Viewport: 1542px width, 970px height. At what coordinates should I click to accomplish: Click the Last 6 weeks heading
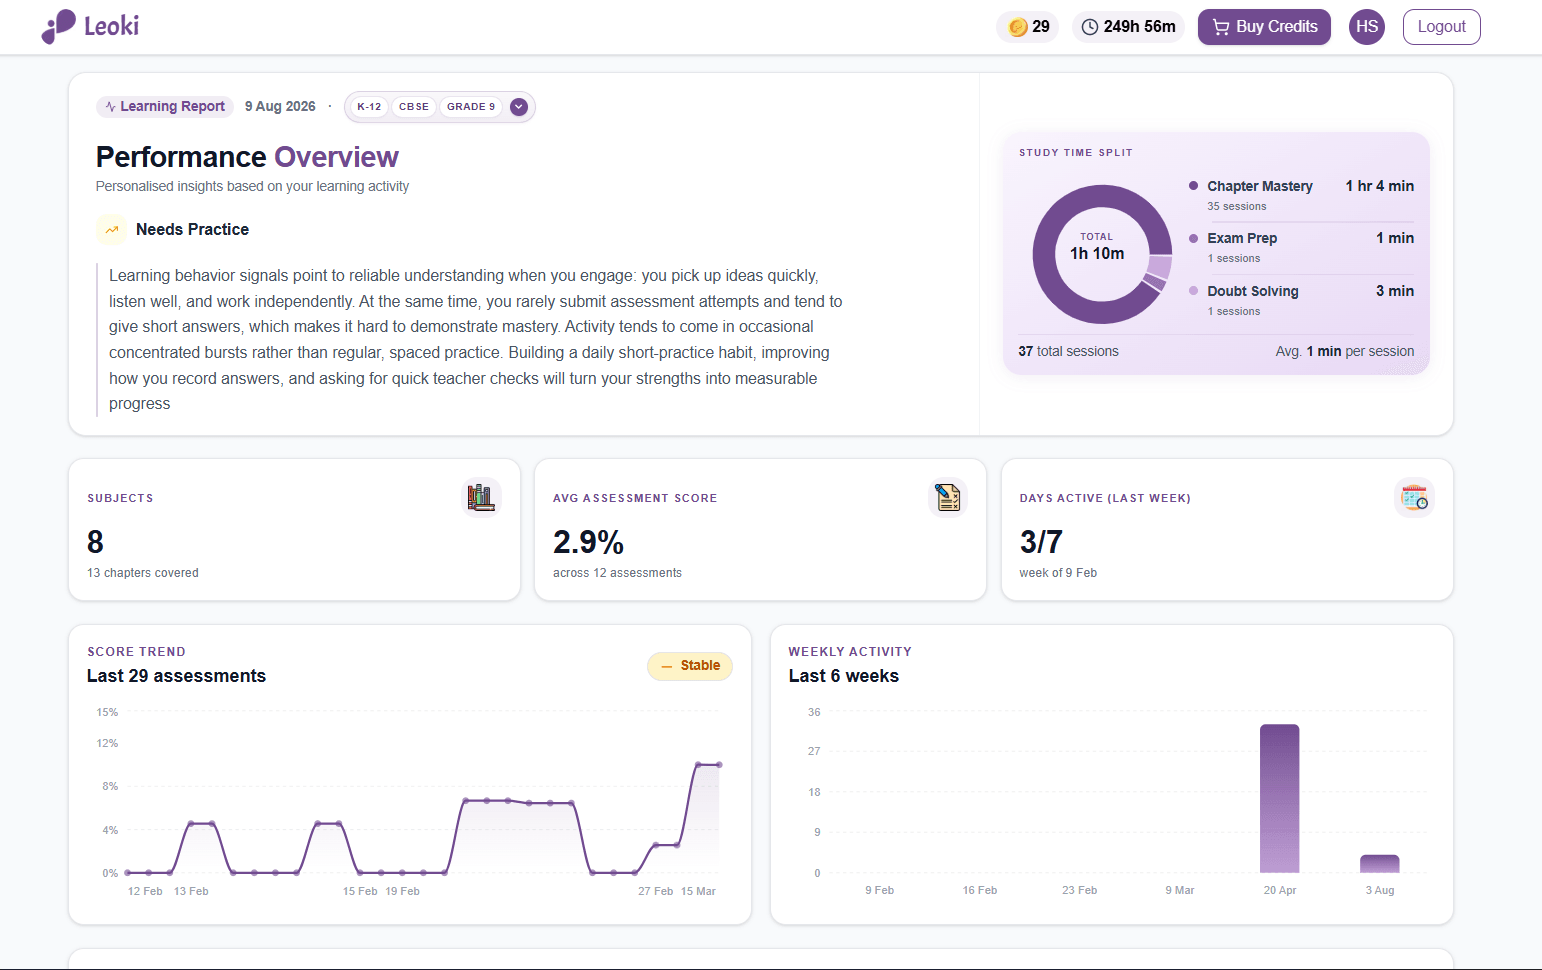pyautogui.click(x=844, y=676)
